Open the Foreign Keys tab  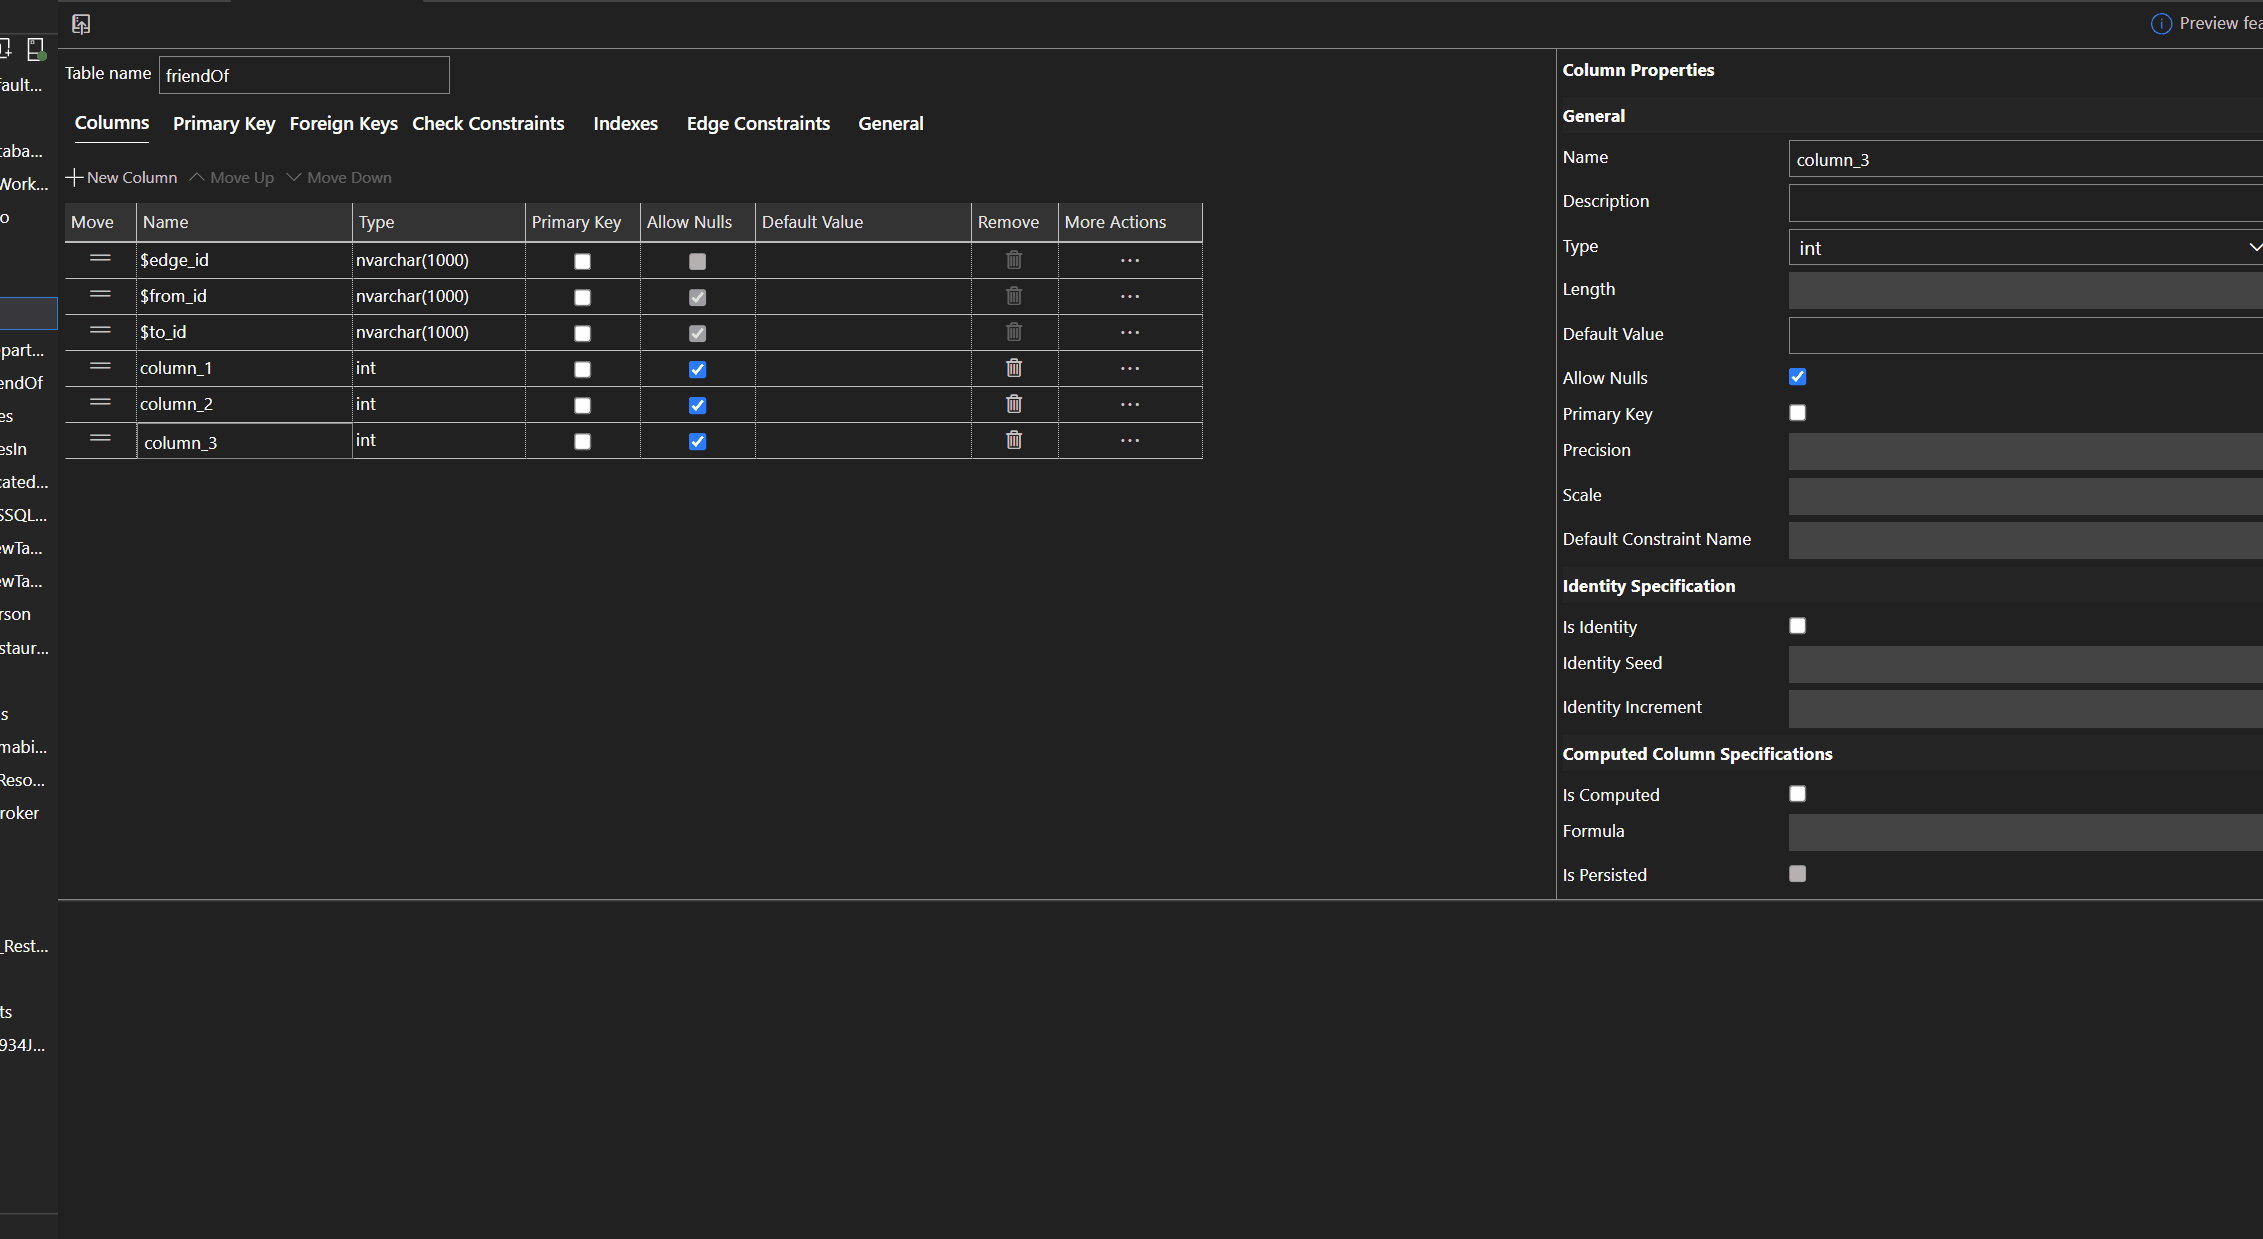pos(344,124)
